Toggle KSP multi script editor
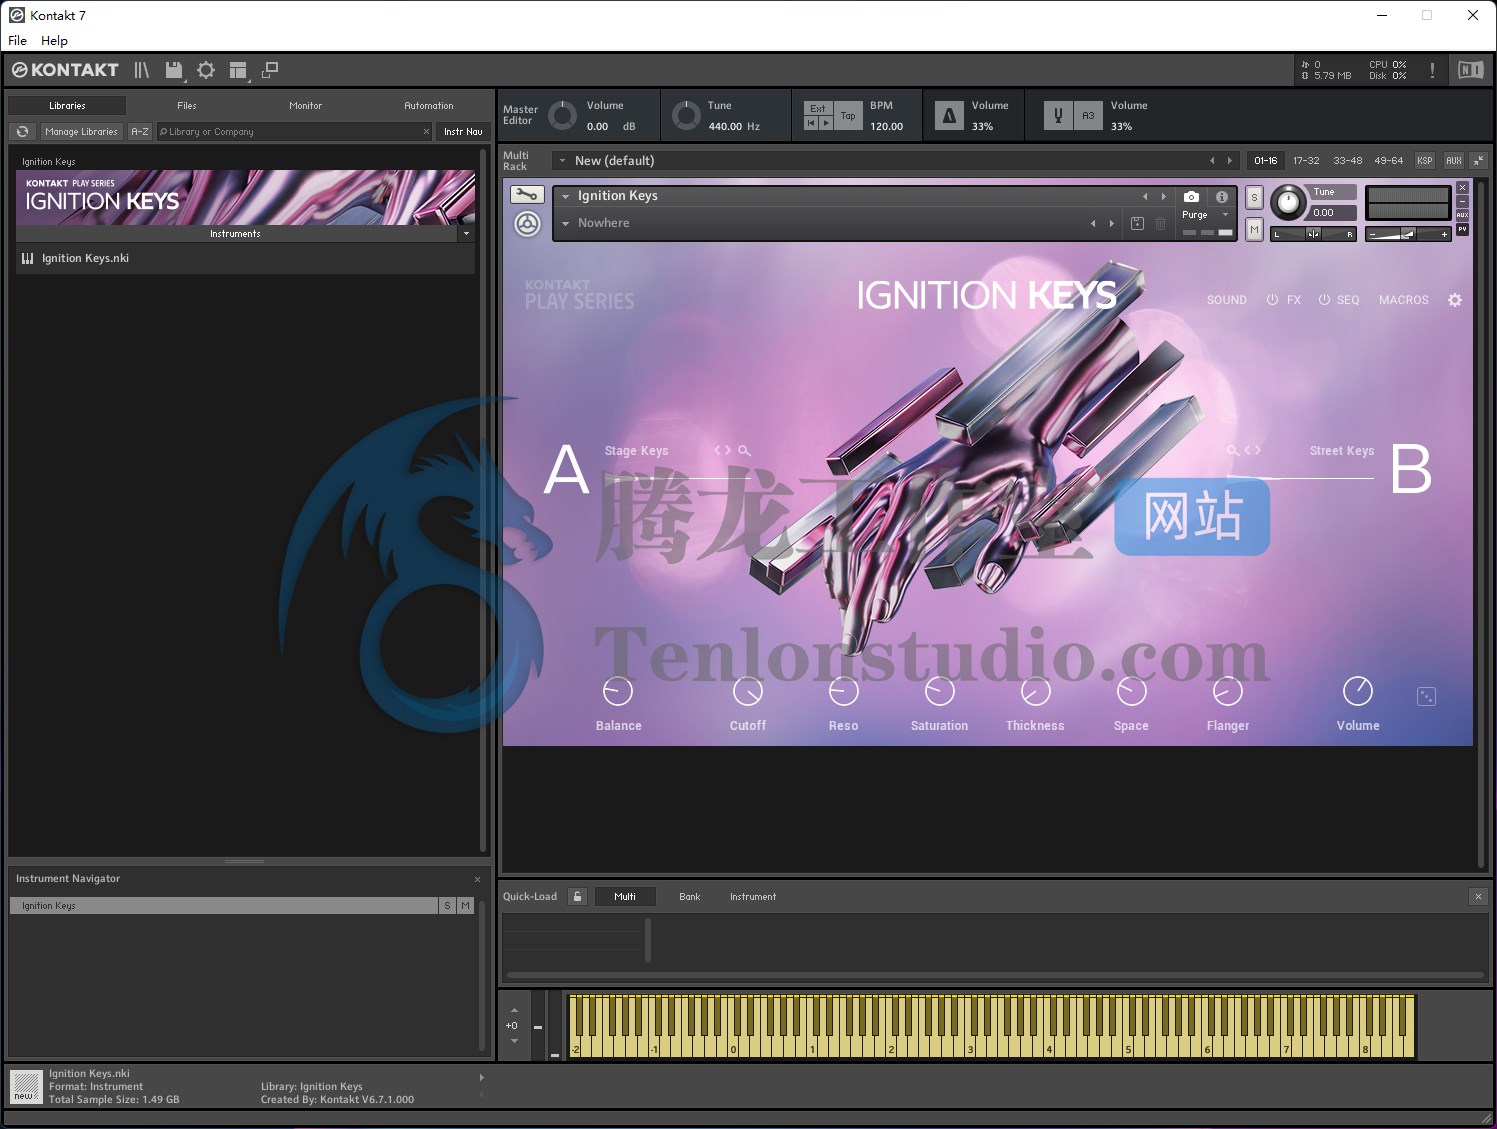This screenshot has height=1129, width=1497. 1425,160
